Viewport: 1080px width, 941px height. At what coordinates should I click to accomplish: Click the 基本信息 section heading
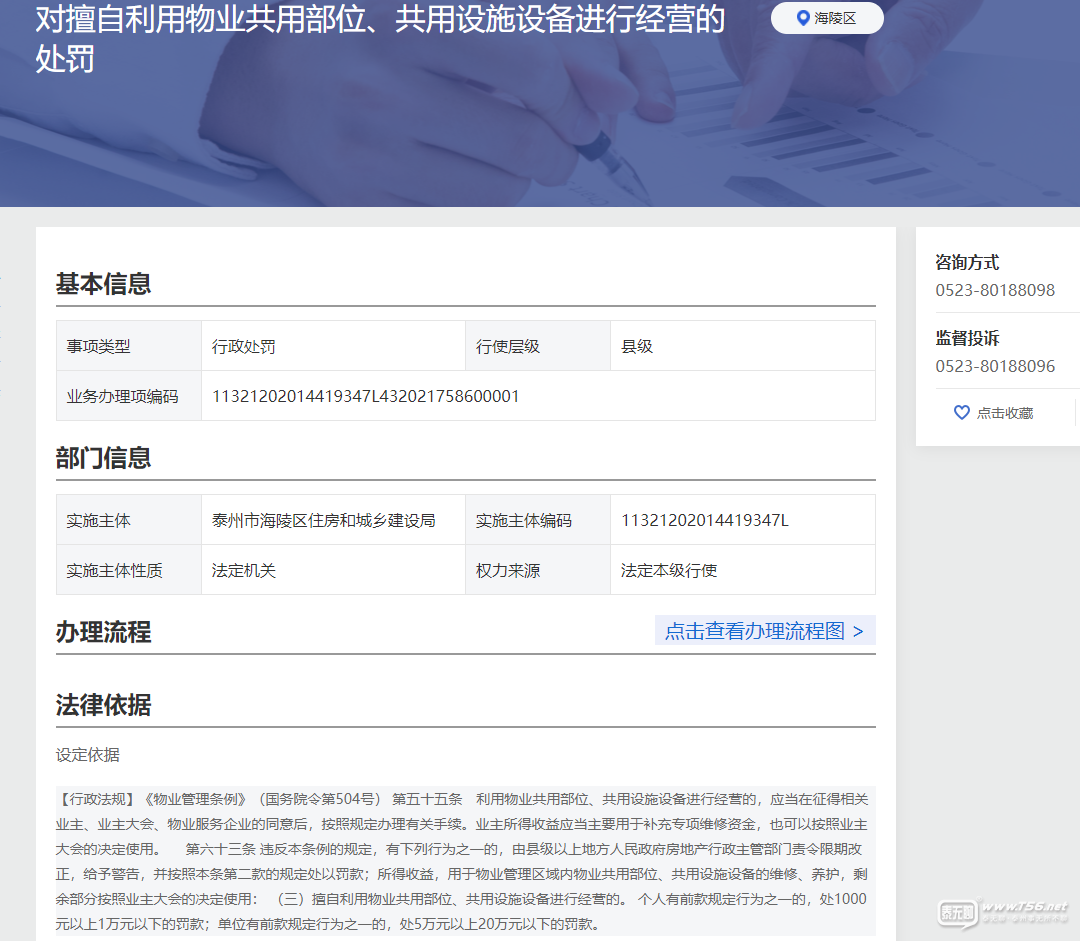(x=104, y=284)
